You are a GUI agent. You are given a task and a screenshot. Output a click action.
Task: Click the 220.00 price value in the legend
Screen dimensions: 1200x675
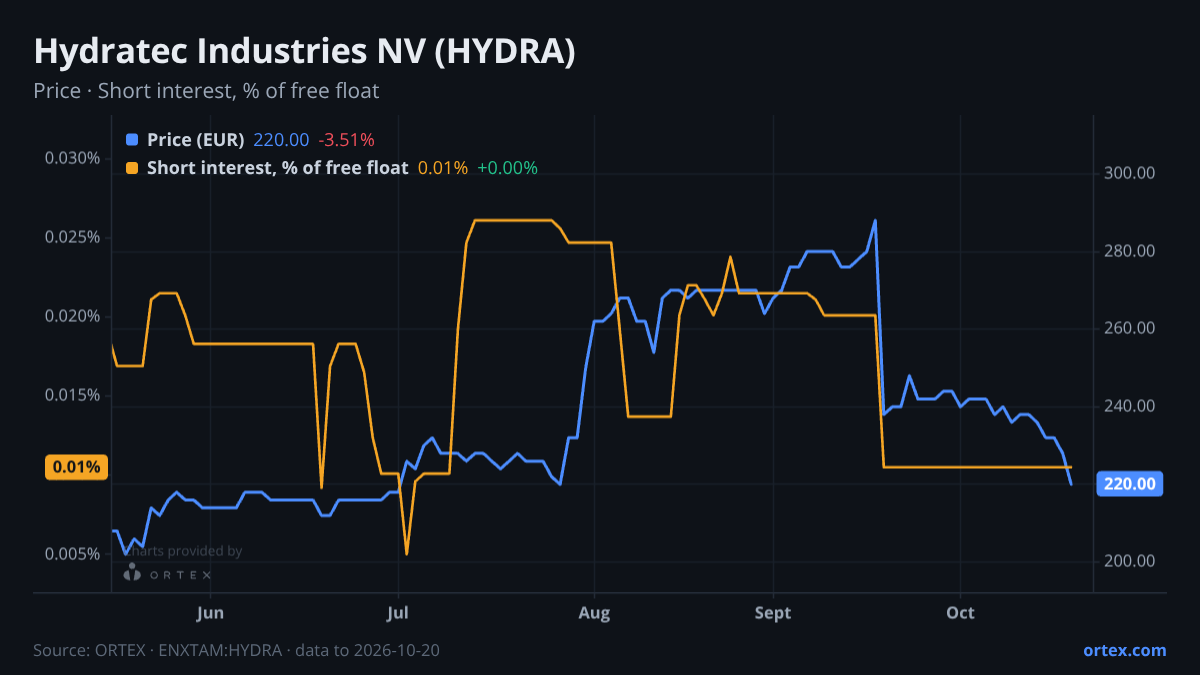(x=281, y=140)
